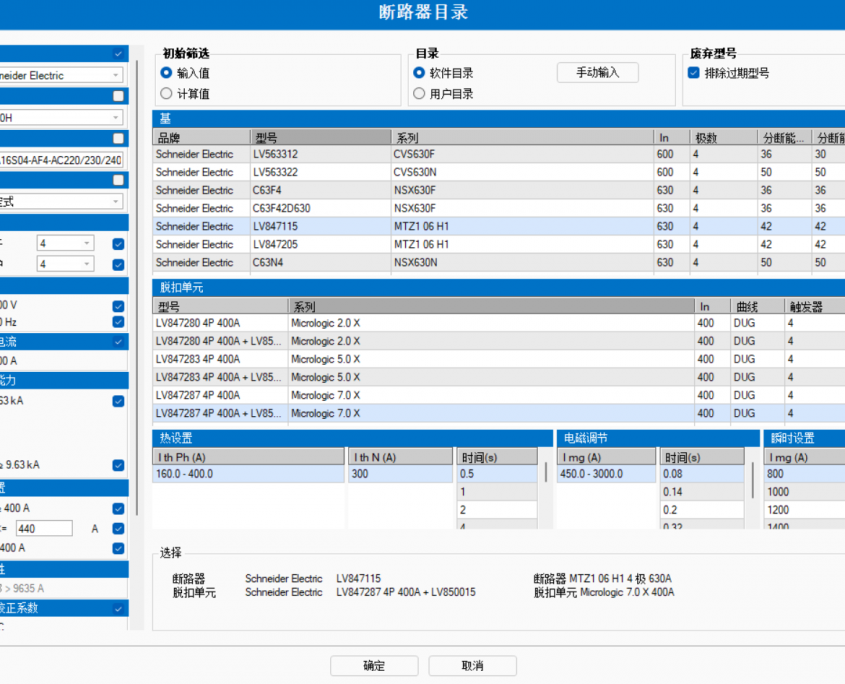The width and height of the screenshot is (845, 684).
Task: Open the Schneider Electric brand dropdown
Action: click(x=61, y=75)
